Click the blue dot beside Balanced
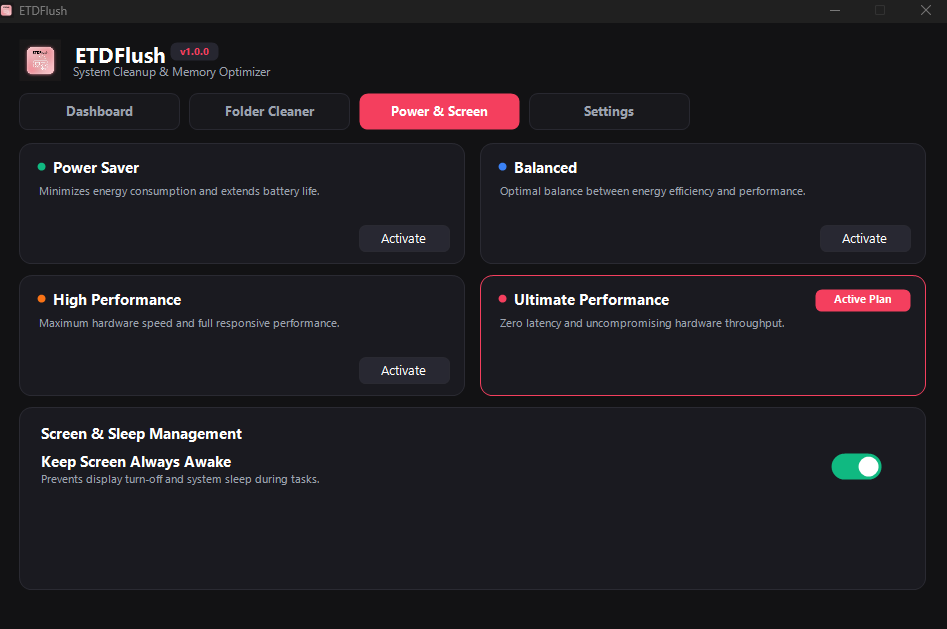This screenshot has height=629, width=947. click(502, 167)
